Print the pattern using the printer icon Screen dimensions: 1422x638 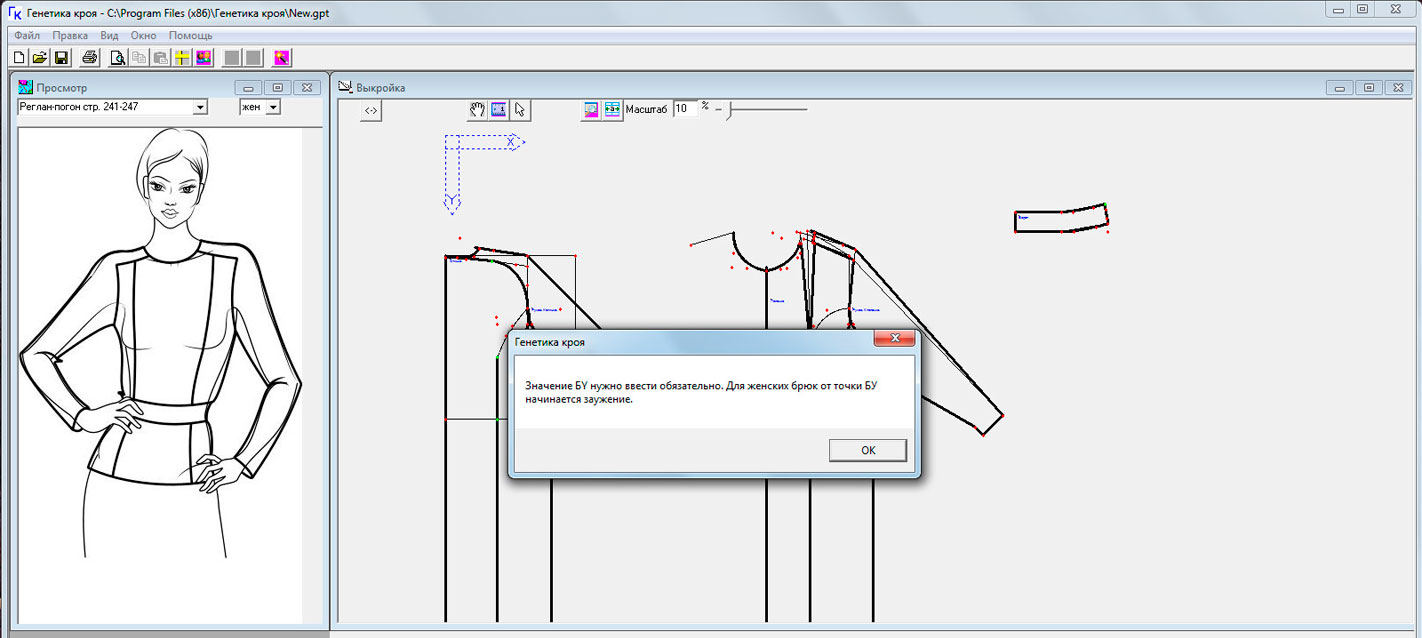click(x=90, y=57)
